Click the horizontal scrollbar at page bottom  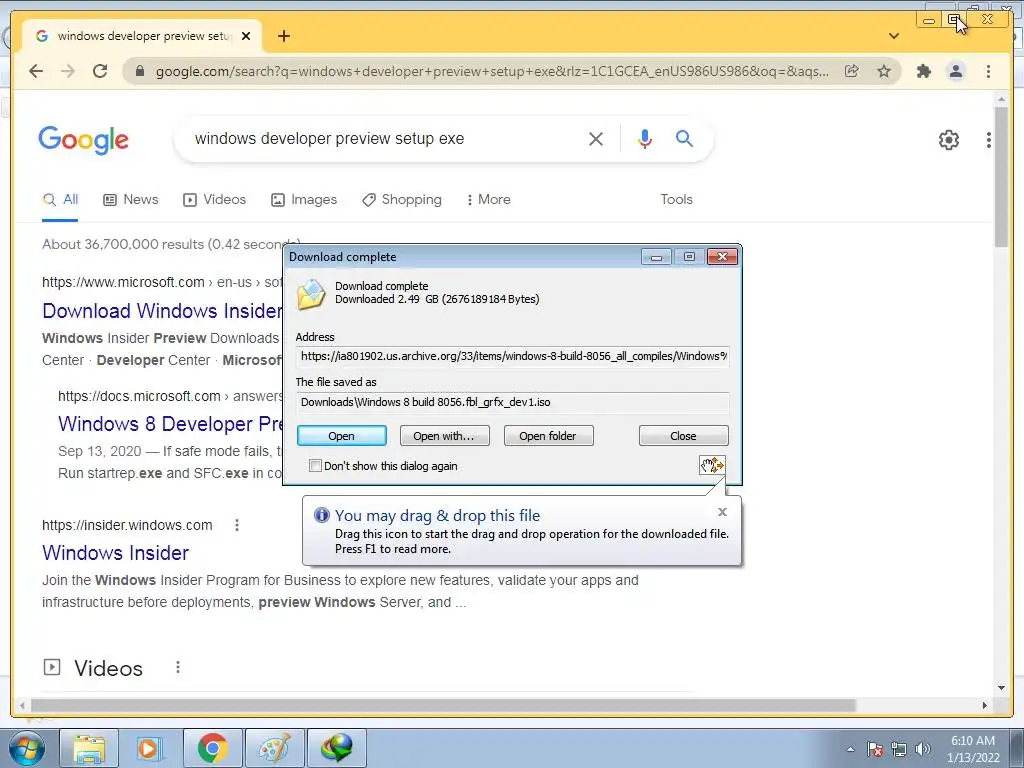coord(443,705)
